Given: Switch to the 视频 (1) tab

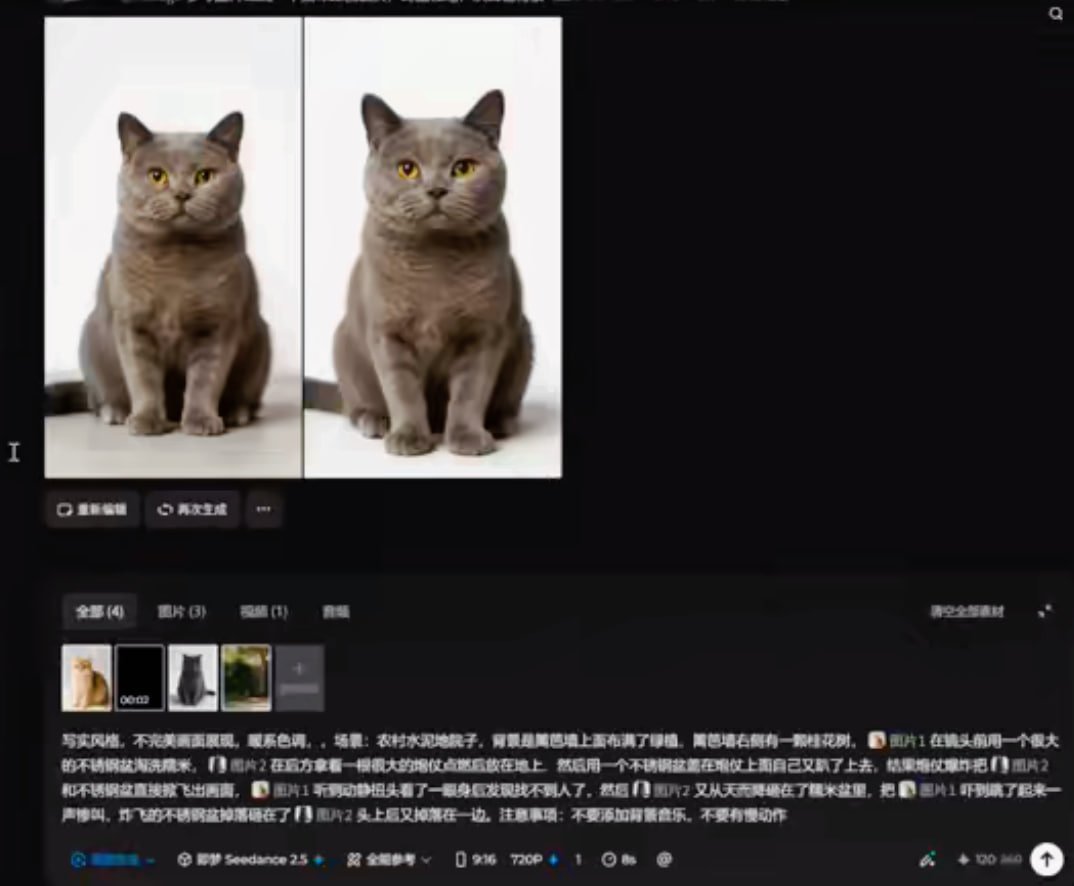Looking at the screenshot, I should coord(264,611).
